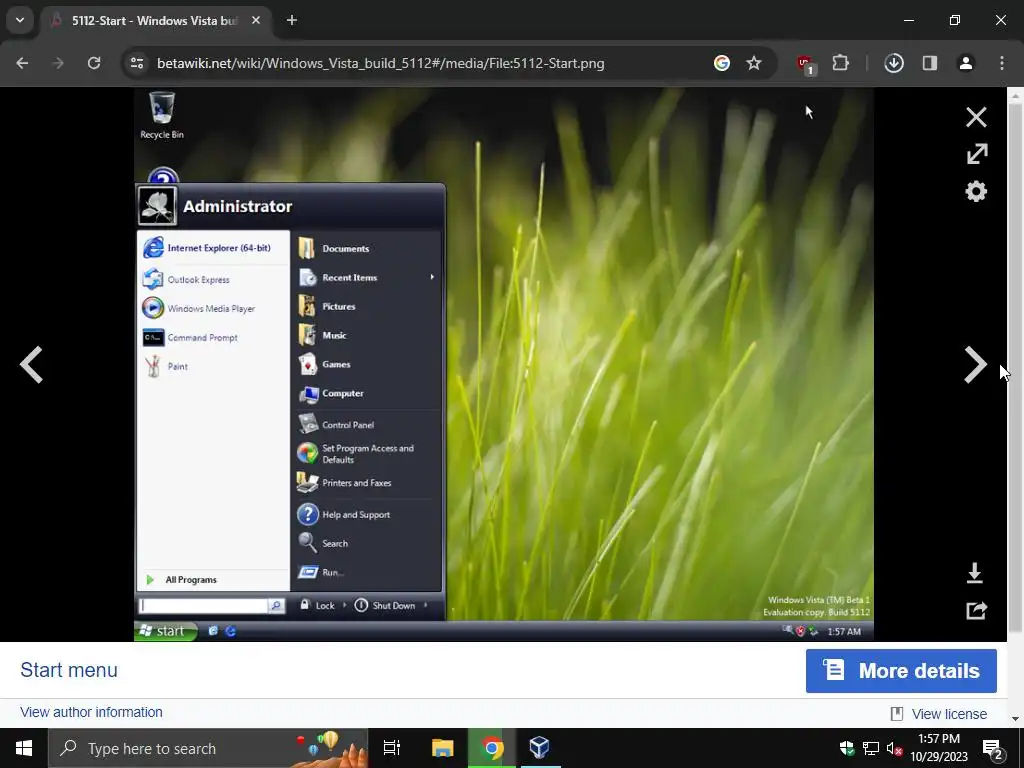Reload the page

tap(94, 63)
